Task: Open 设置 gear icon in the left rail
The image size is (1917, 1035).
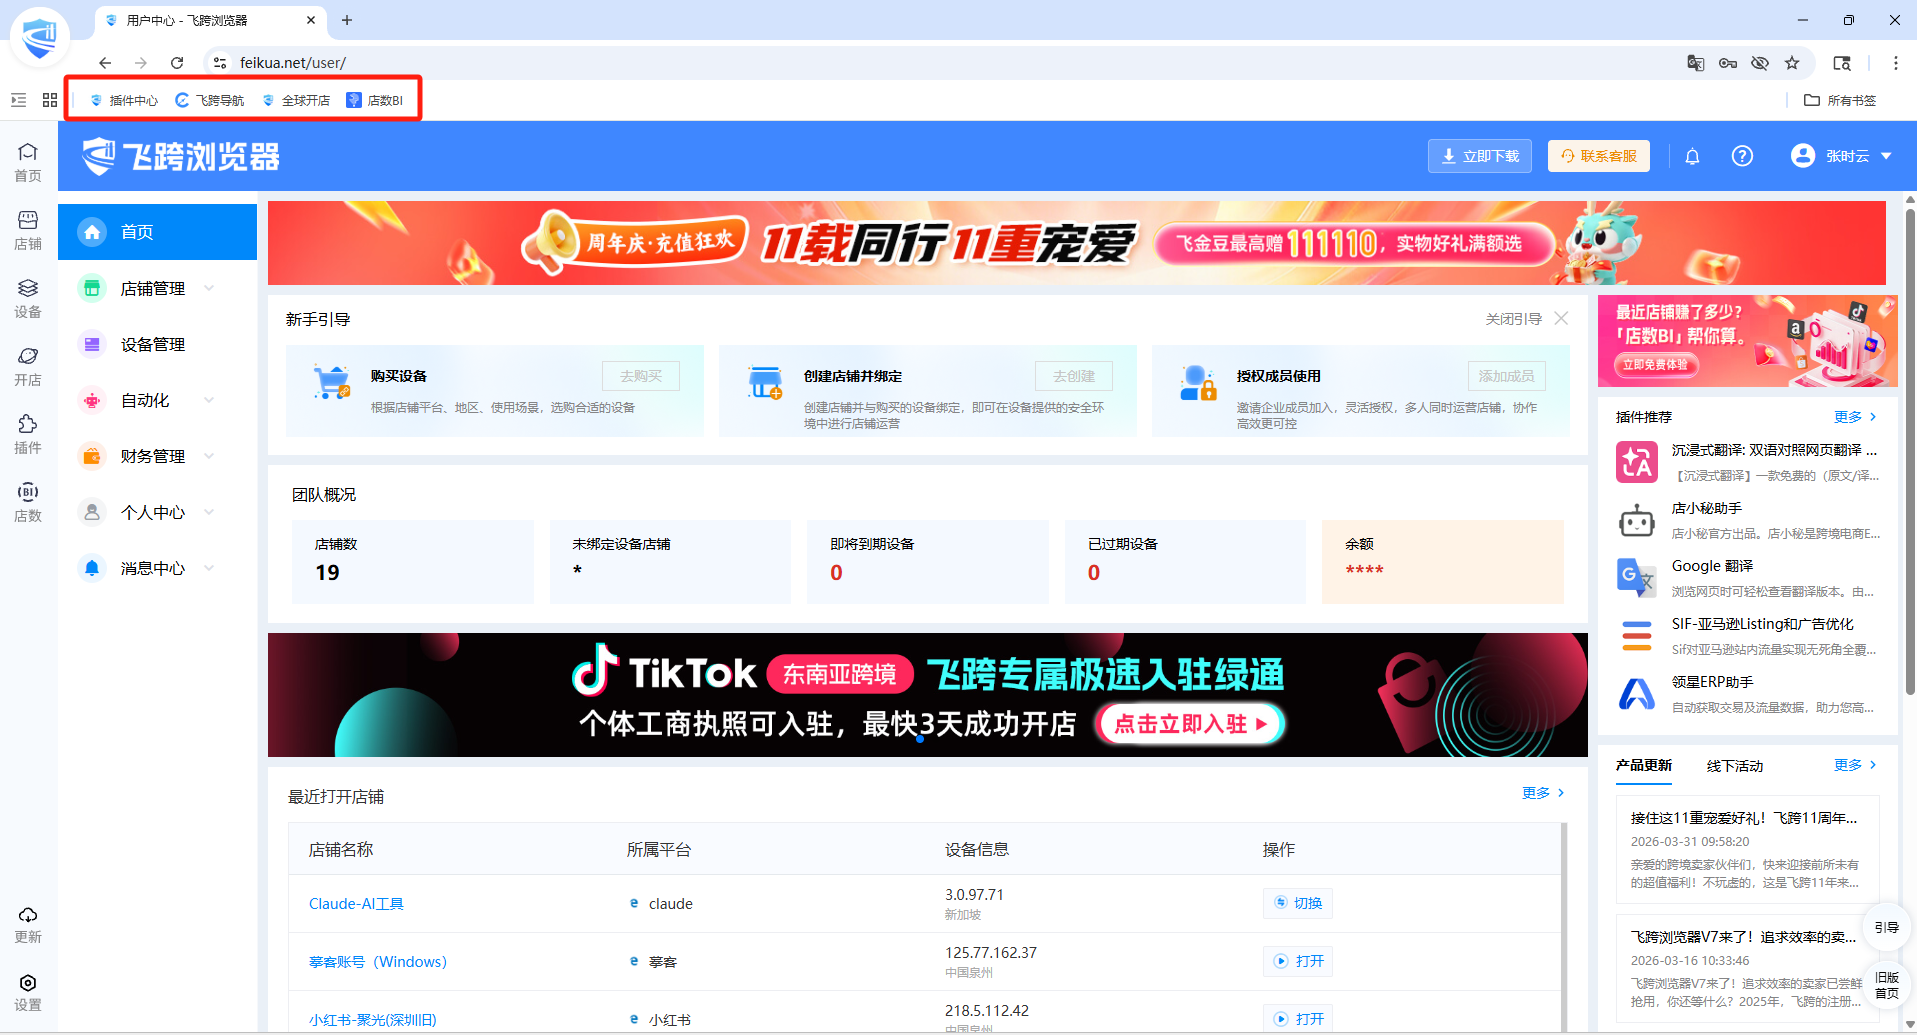Action: tap(28, 992)
